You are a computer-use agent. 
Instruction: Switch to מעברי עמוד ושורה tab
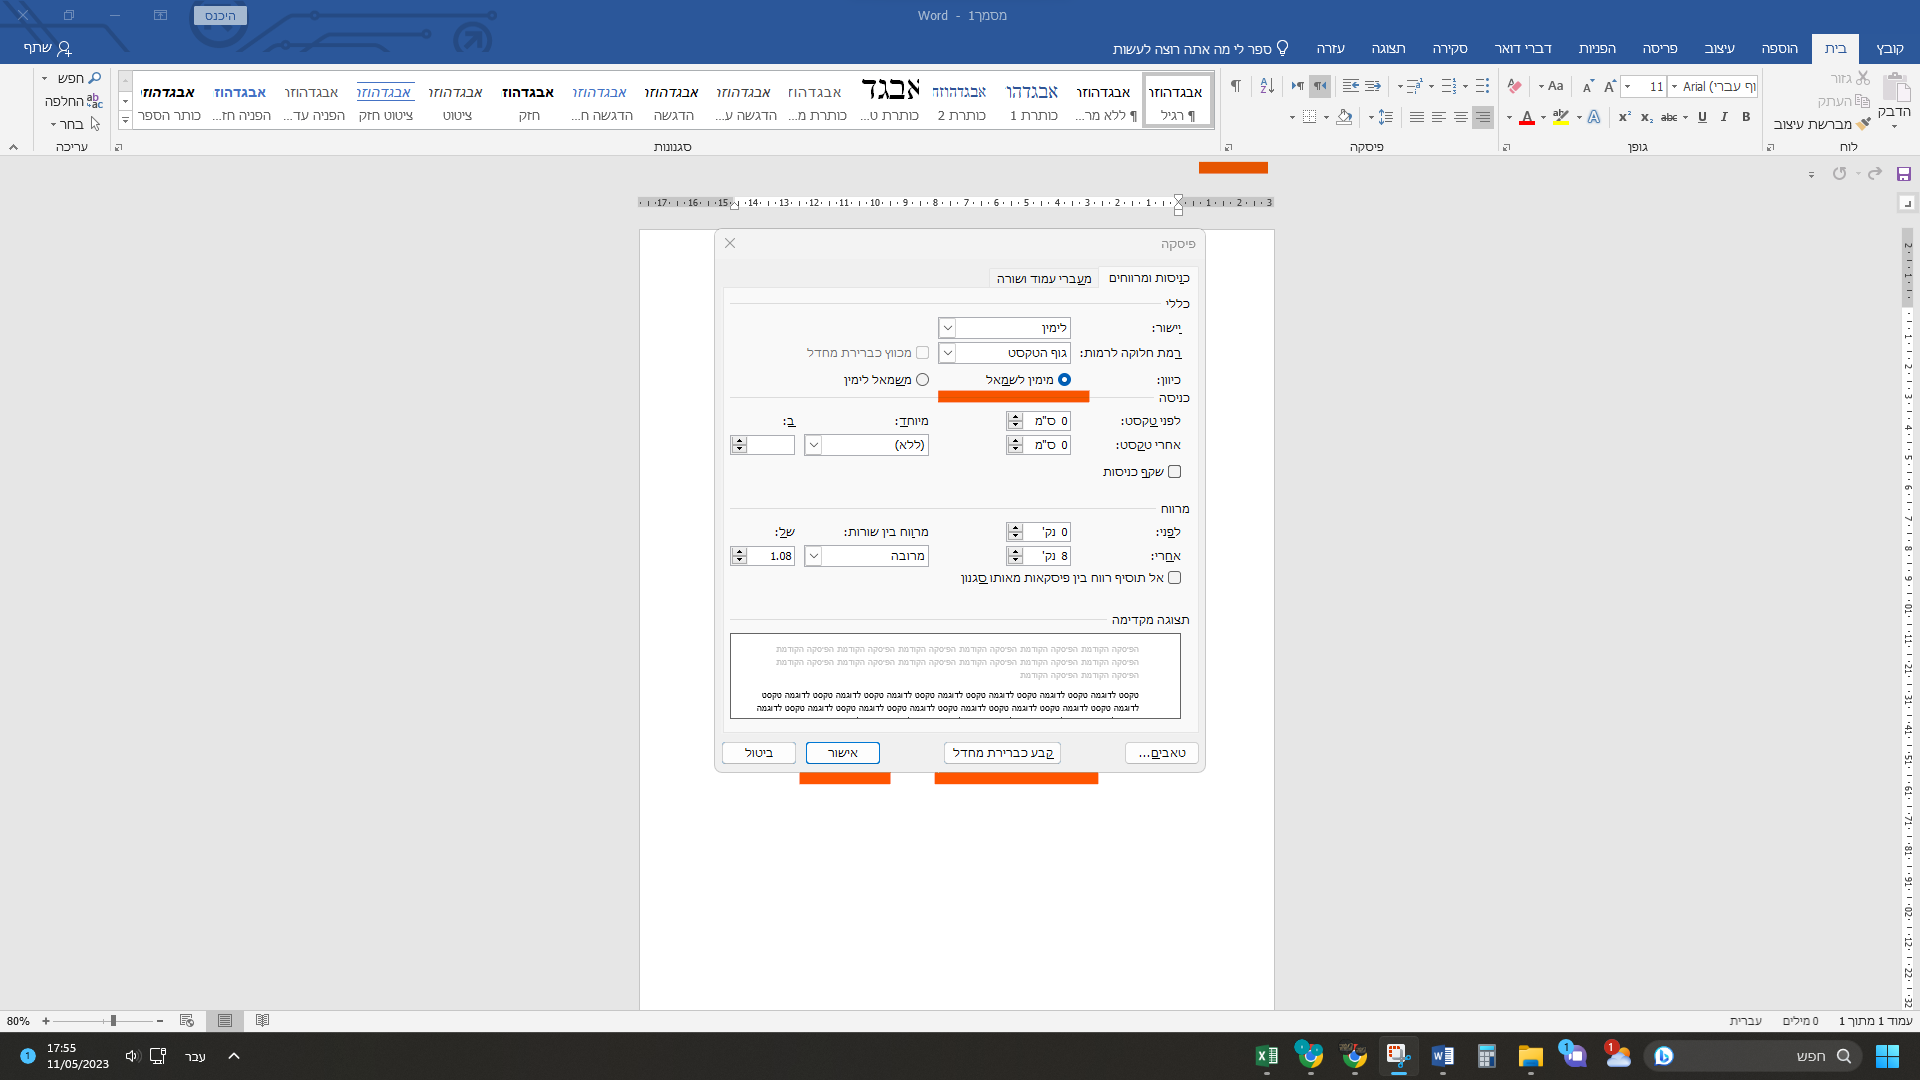[x=1043, y=278]
